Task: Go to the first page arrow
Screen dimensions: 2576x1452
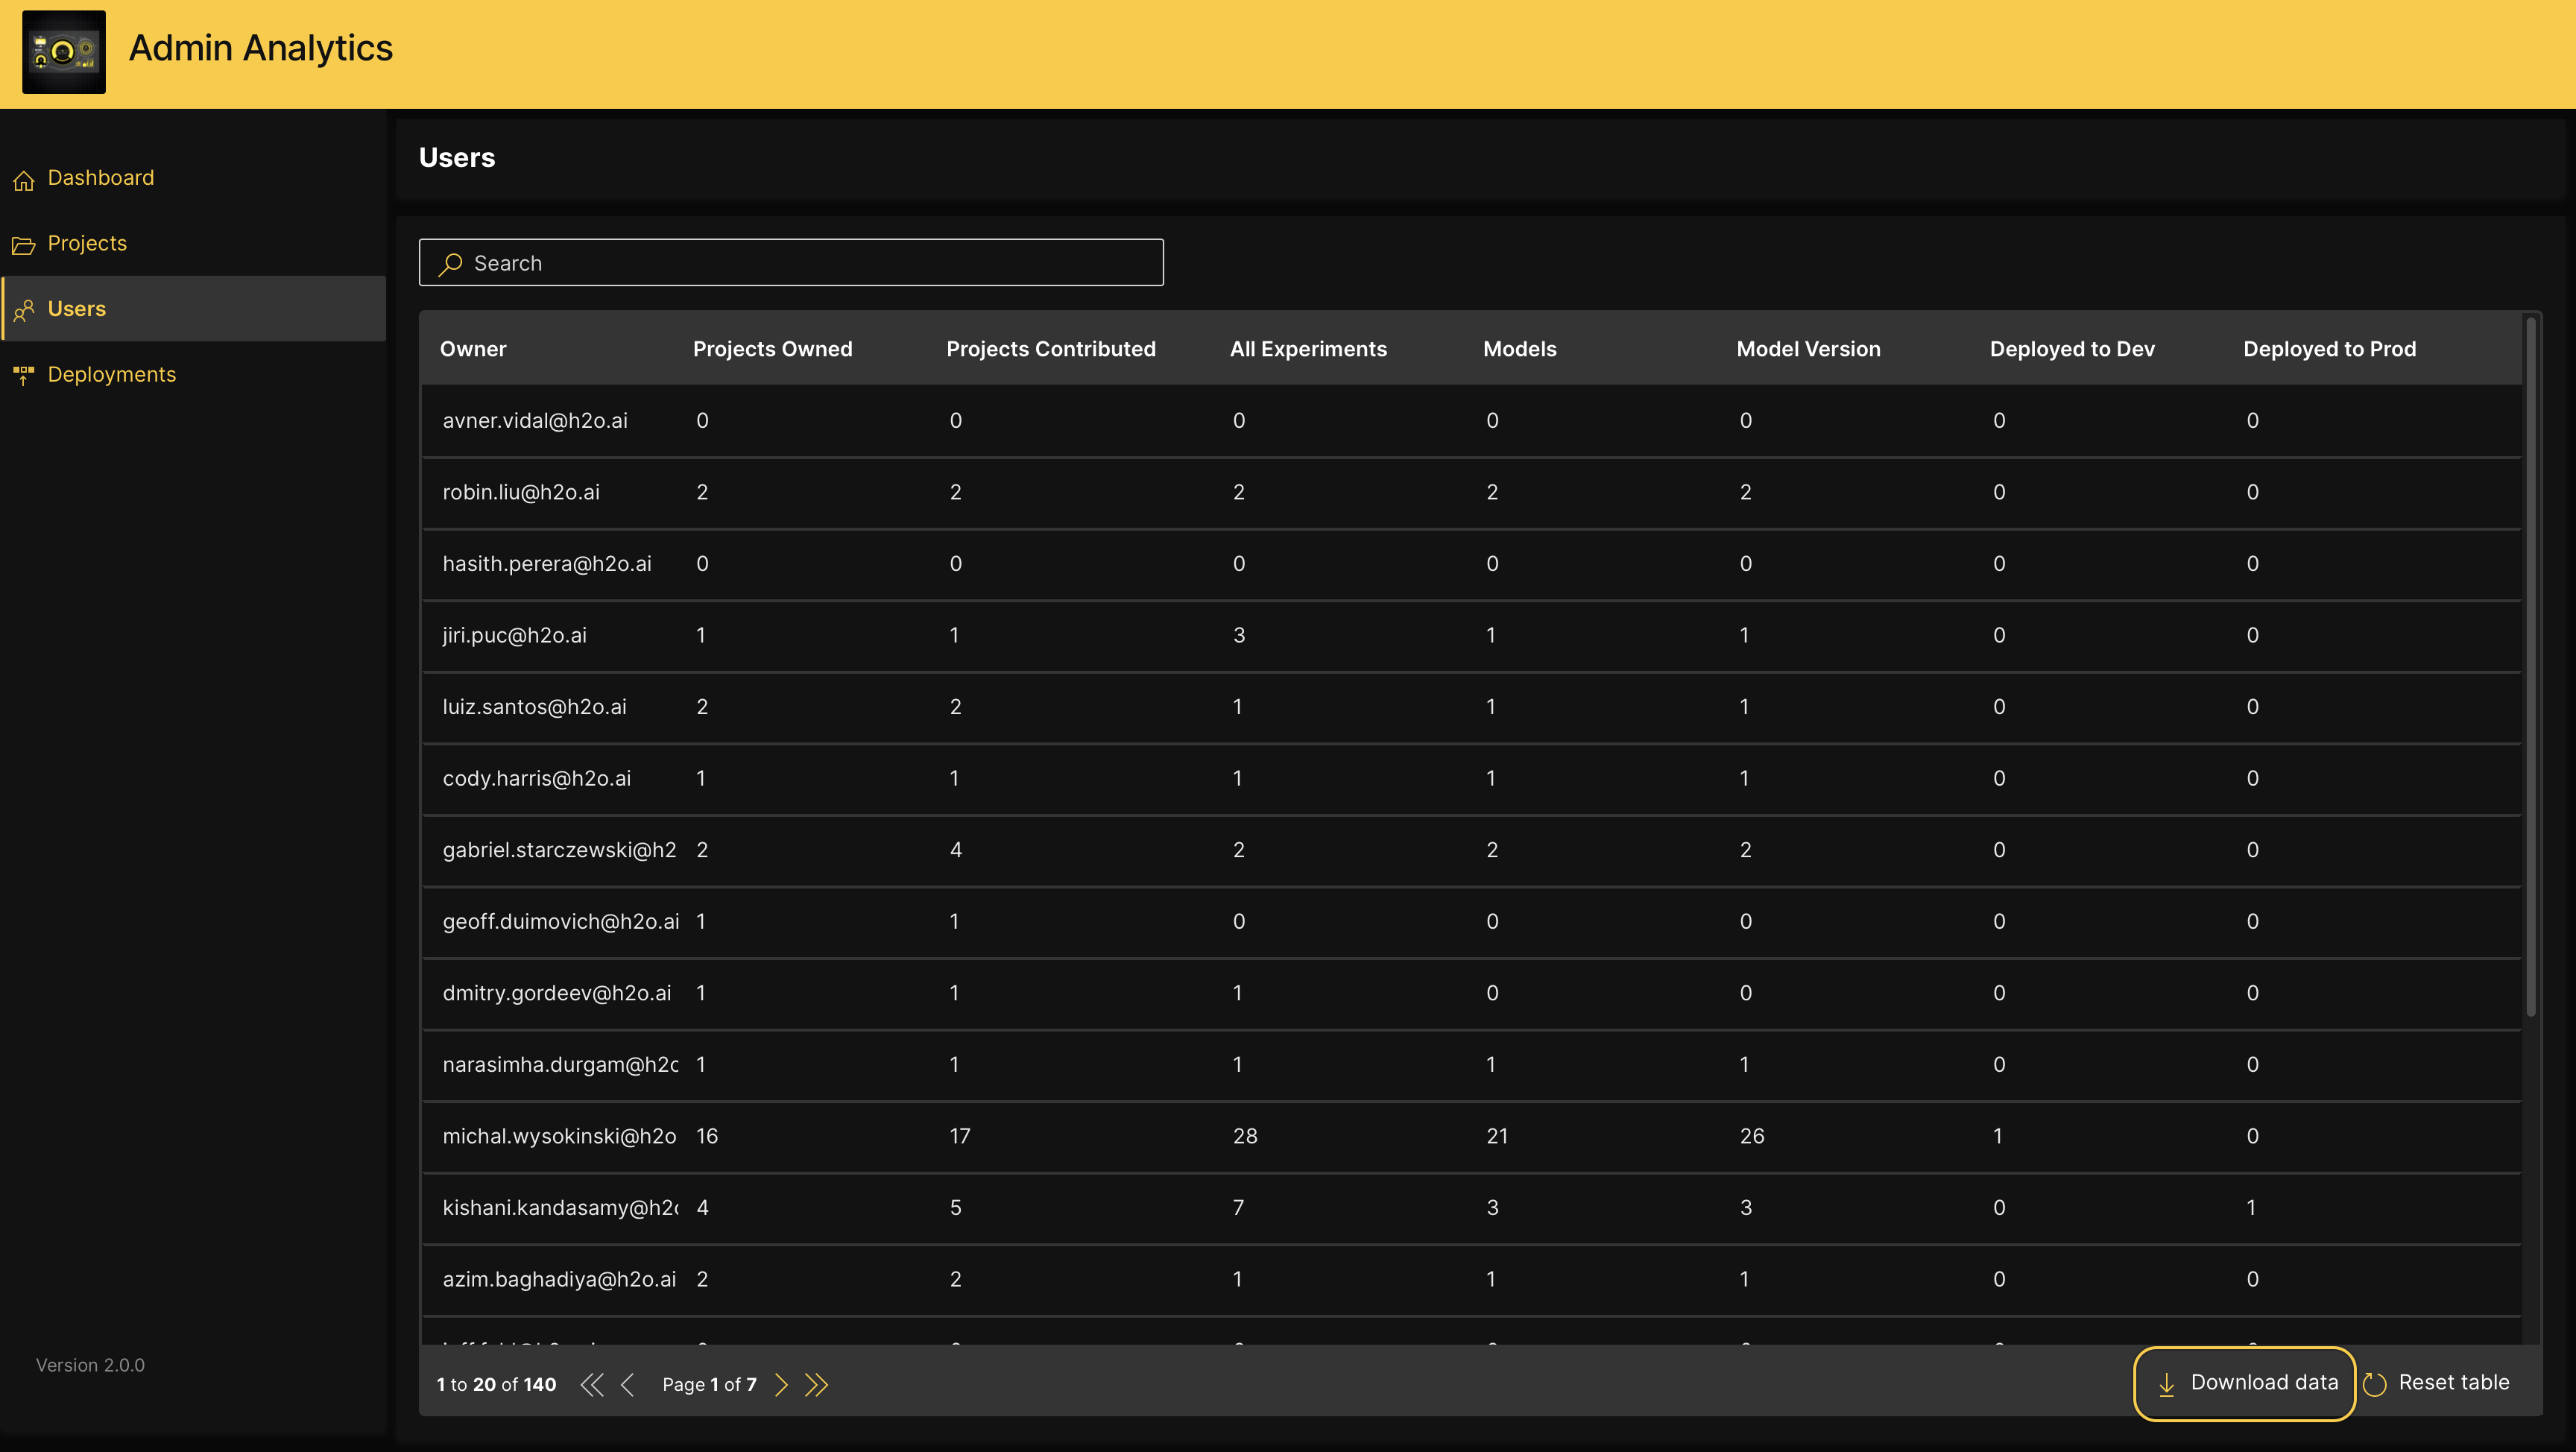Action: coord(592,1384)
